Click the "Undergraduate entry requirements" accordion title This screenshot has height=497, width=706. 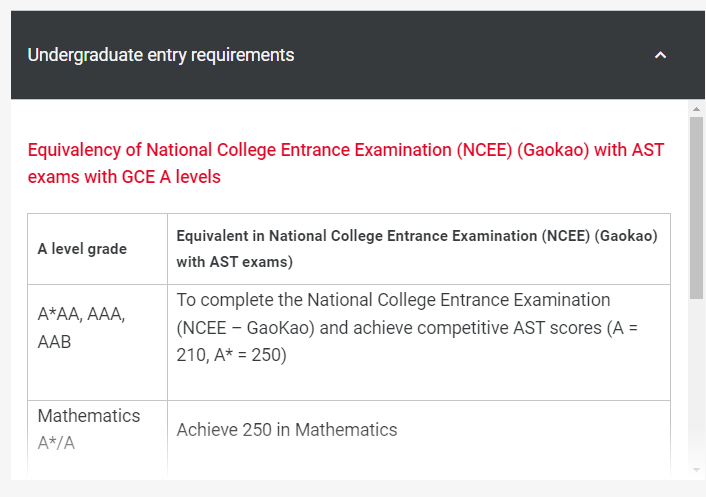(161, 55)
